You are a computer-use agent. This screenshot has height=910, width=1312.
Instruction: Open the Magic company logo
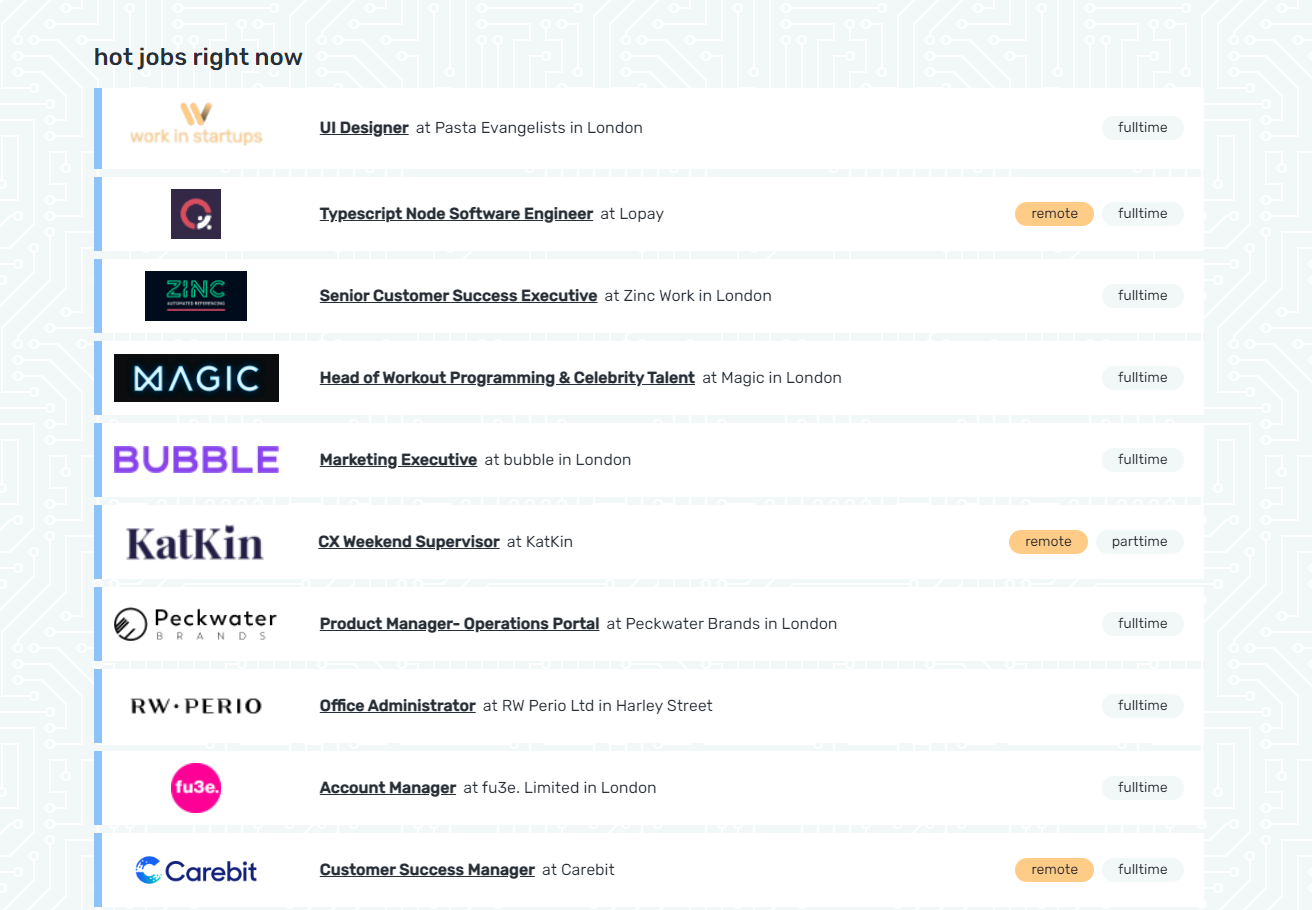coord(196,377)
